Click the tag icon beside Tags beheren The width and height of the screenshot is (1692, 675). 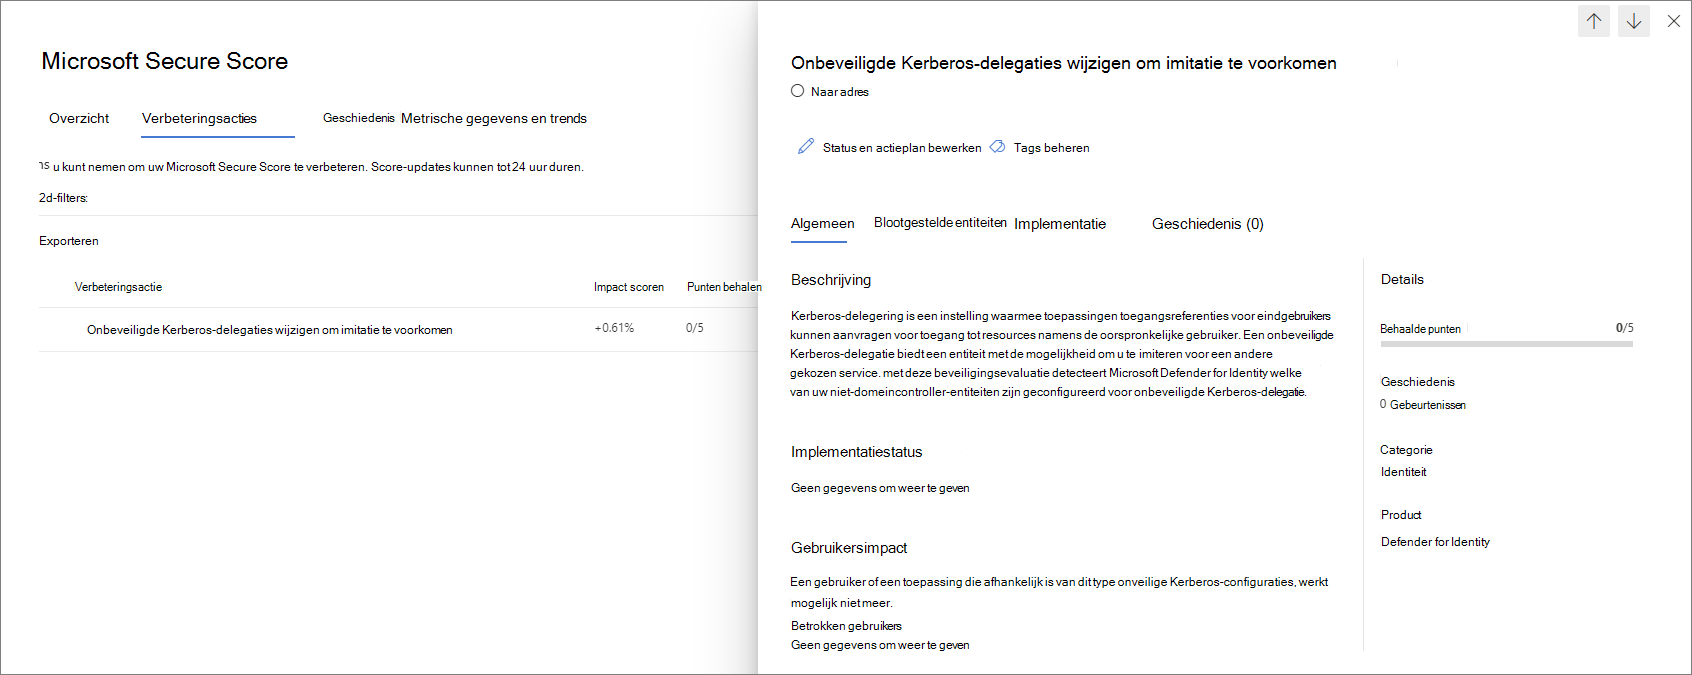[x=997, y=147]
